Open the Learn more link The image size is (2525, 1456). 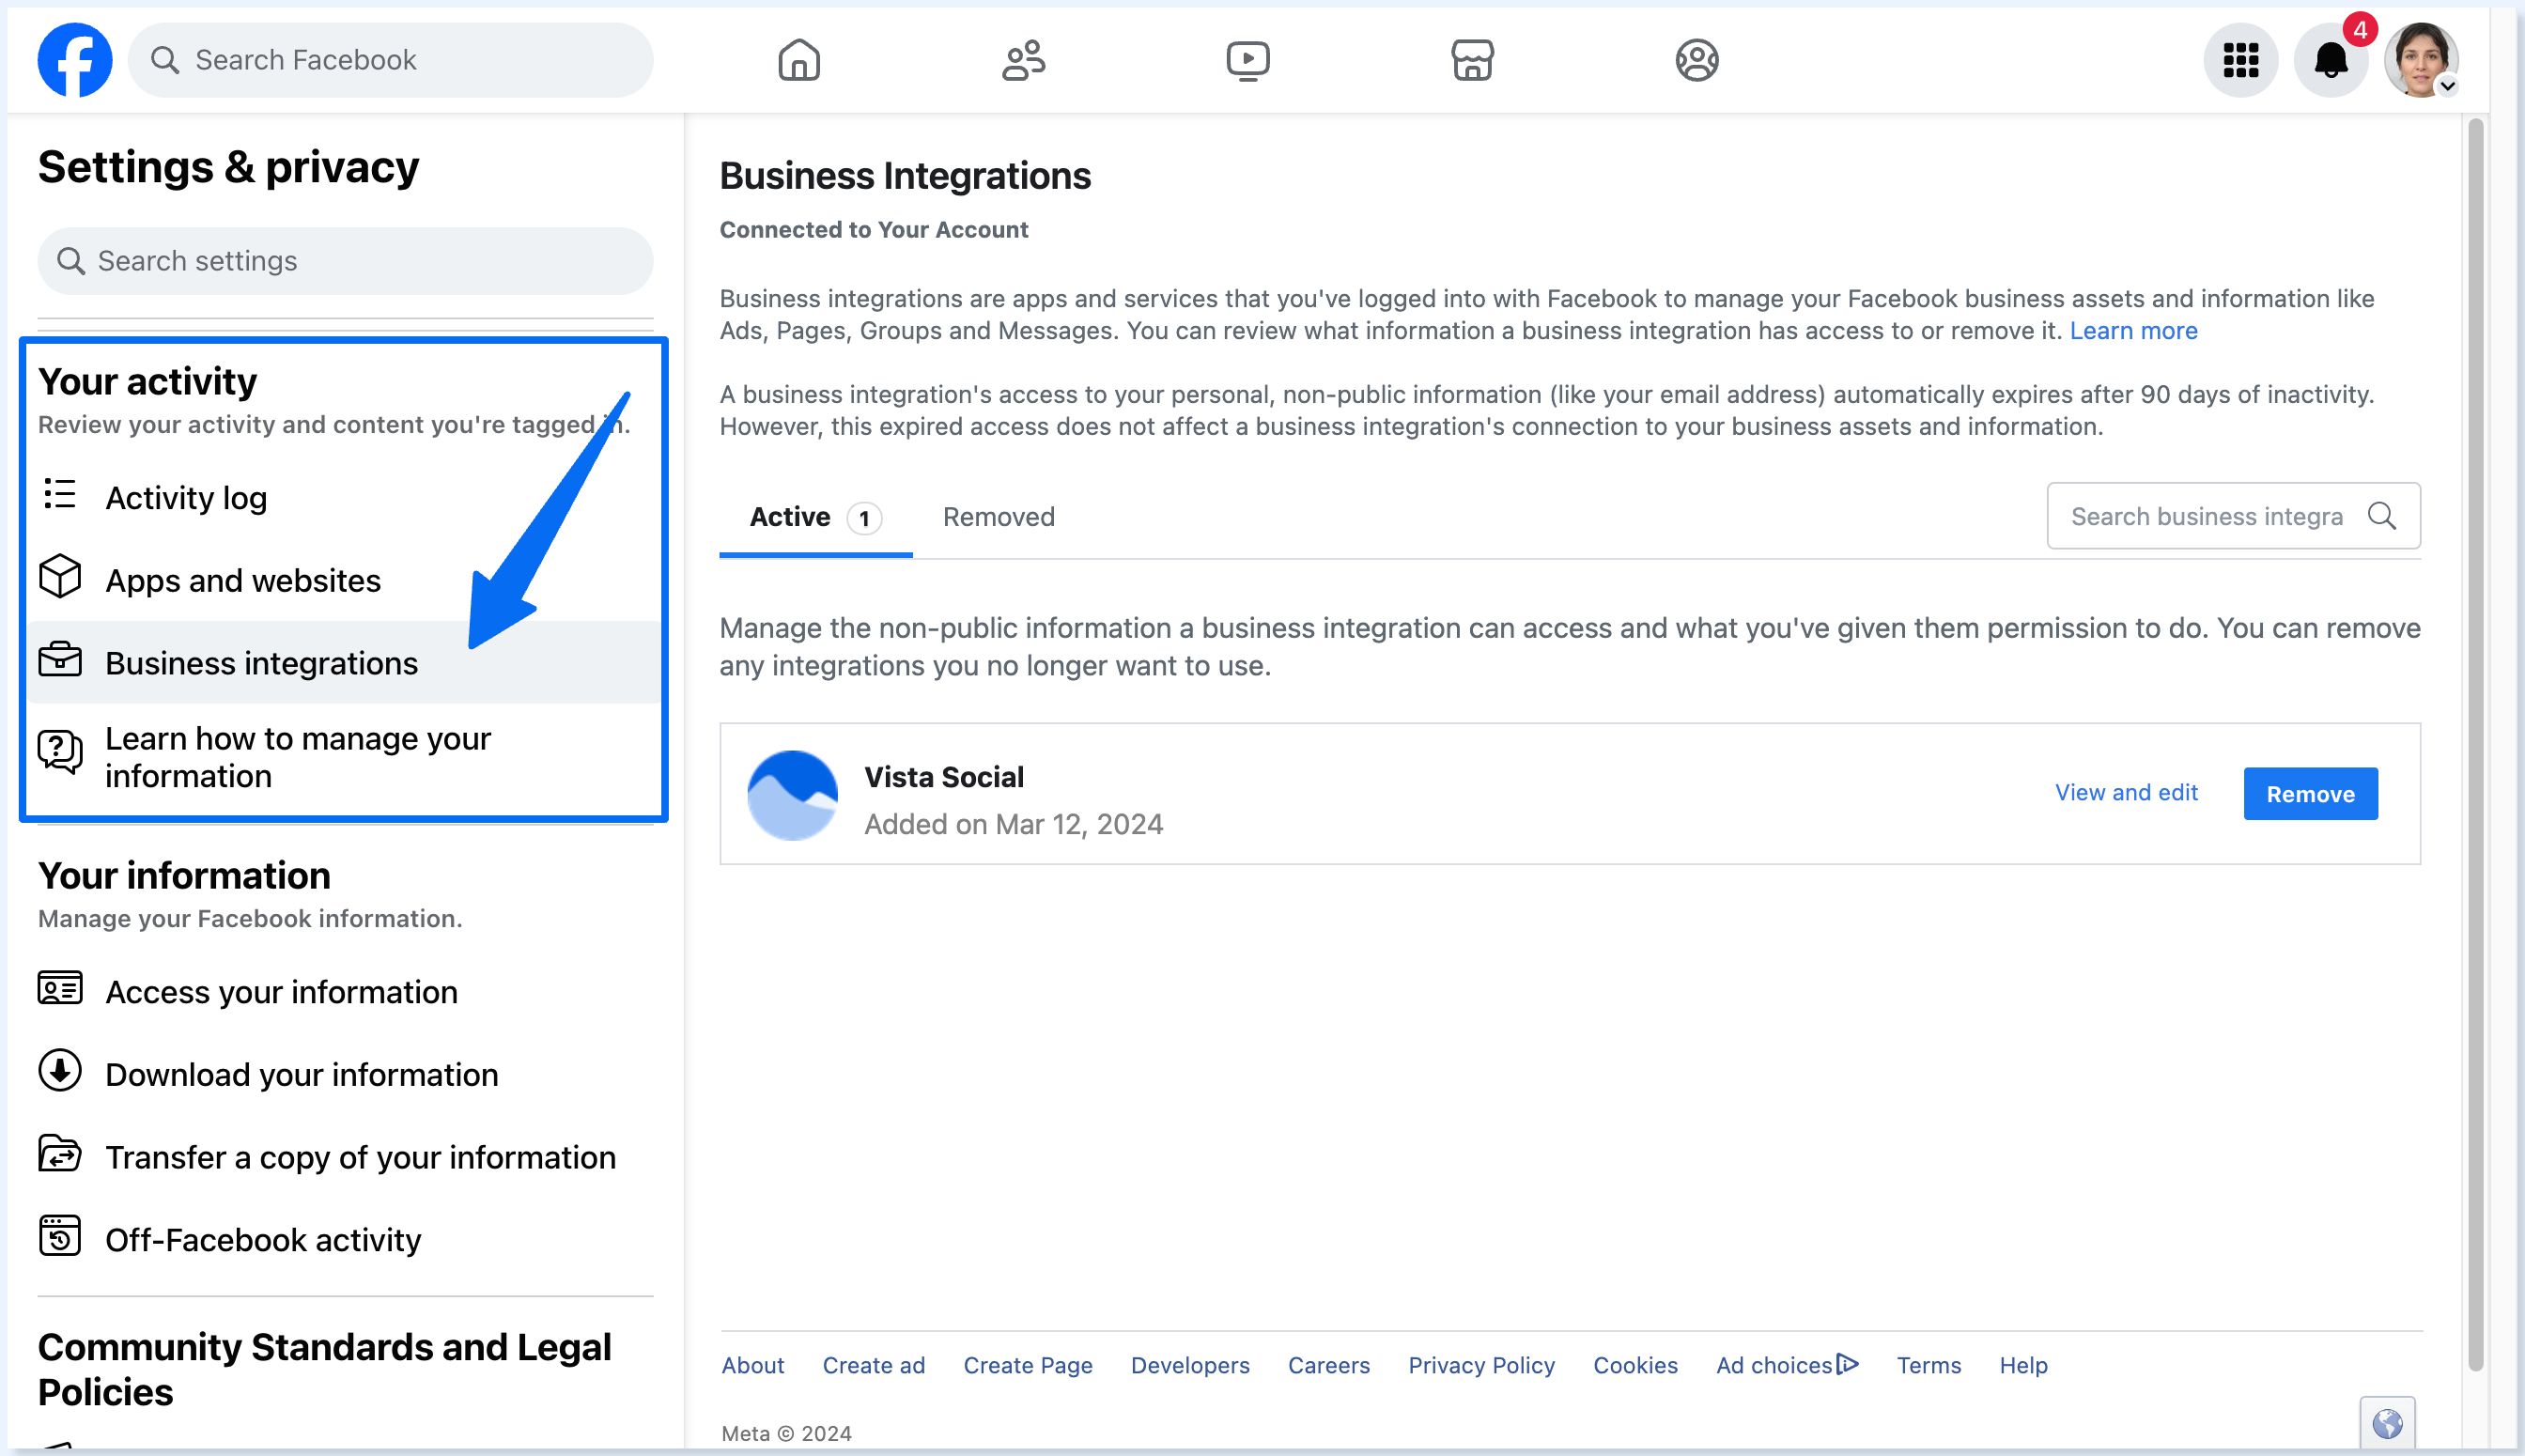[2133, 331]
